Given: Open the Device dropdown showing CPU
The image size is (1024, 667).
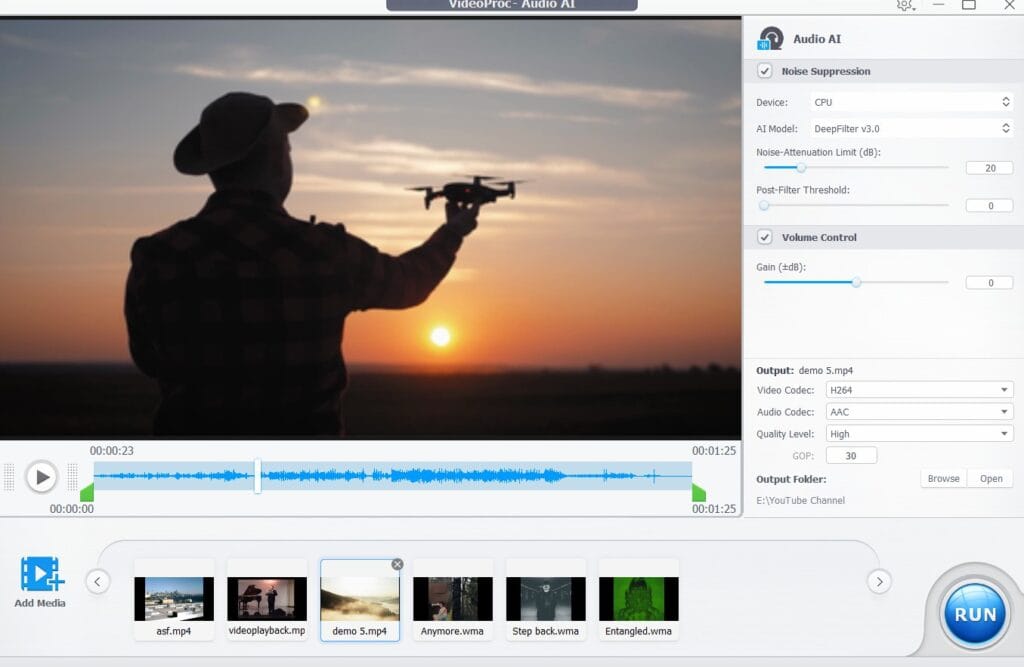Looking at the screenshot, I should pos(910,102).
